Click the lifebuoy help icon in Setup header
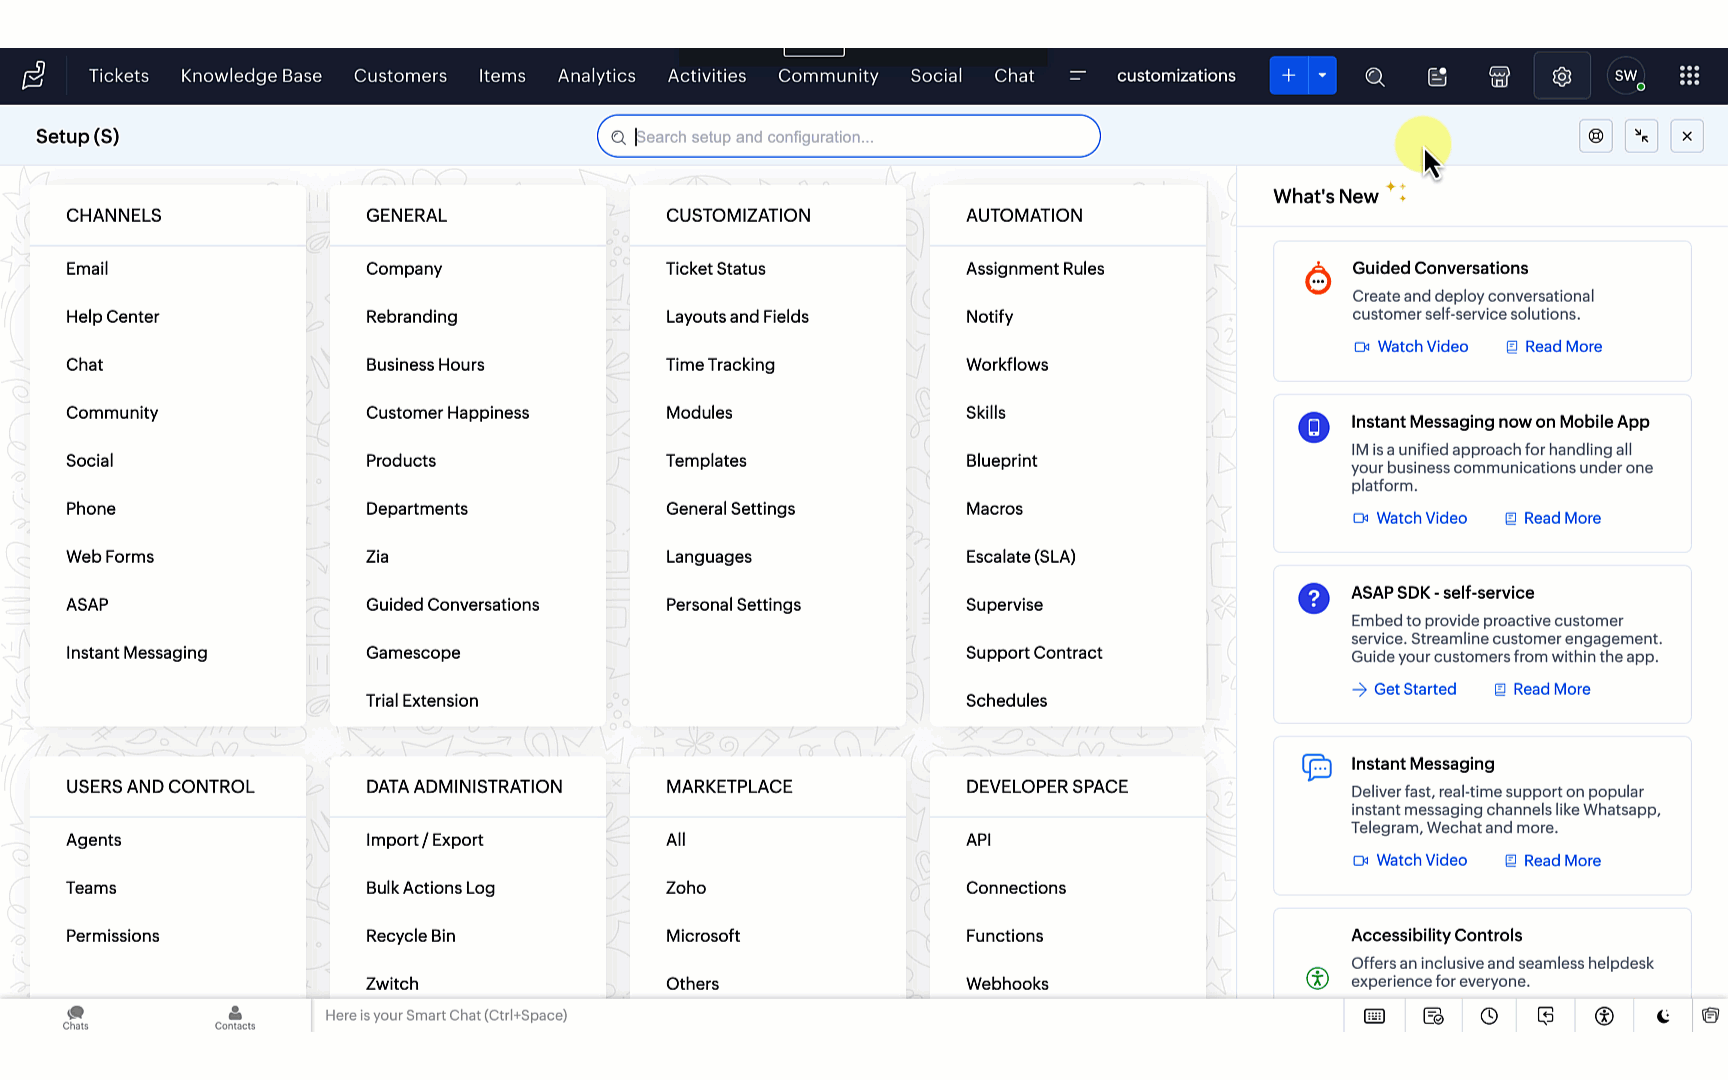This screenshot has width=1728, height=1080. coord(1596,136)
